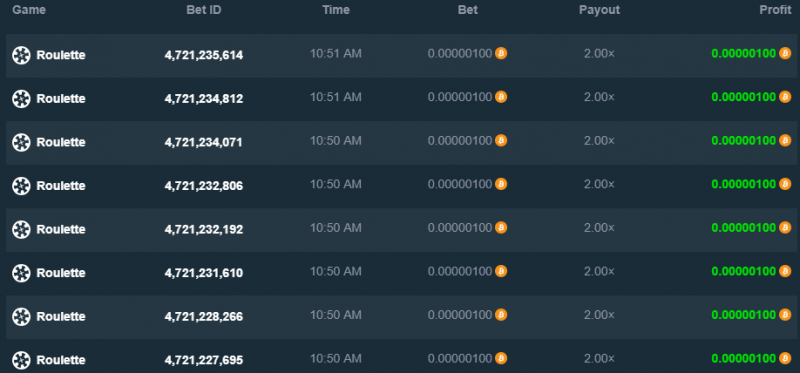Click 10:51 AM time in row 4,721,234,812
Image resolution: width=800 pixels, height=373 pixels.
(x=336, y=96)
